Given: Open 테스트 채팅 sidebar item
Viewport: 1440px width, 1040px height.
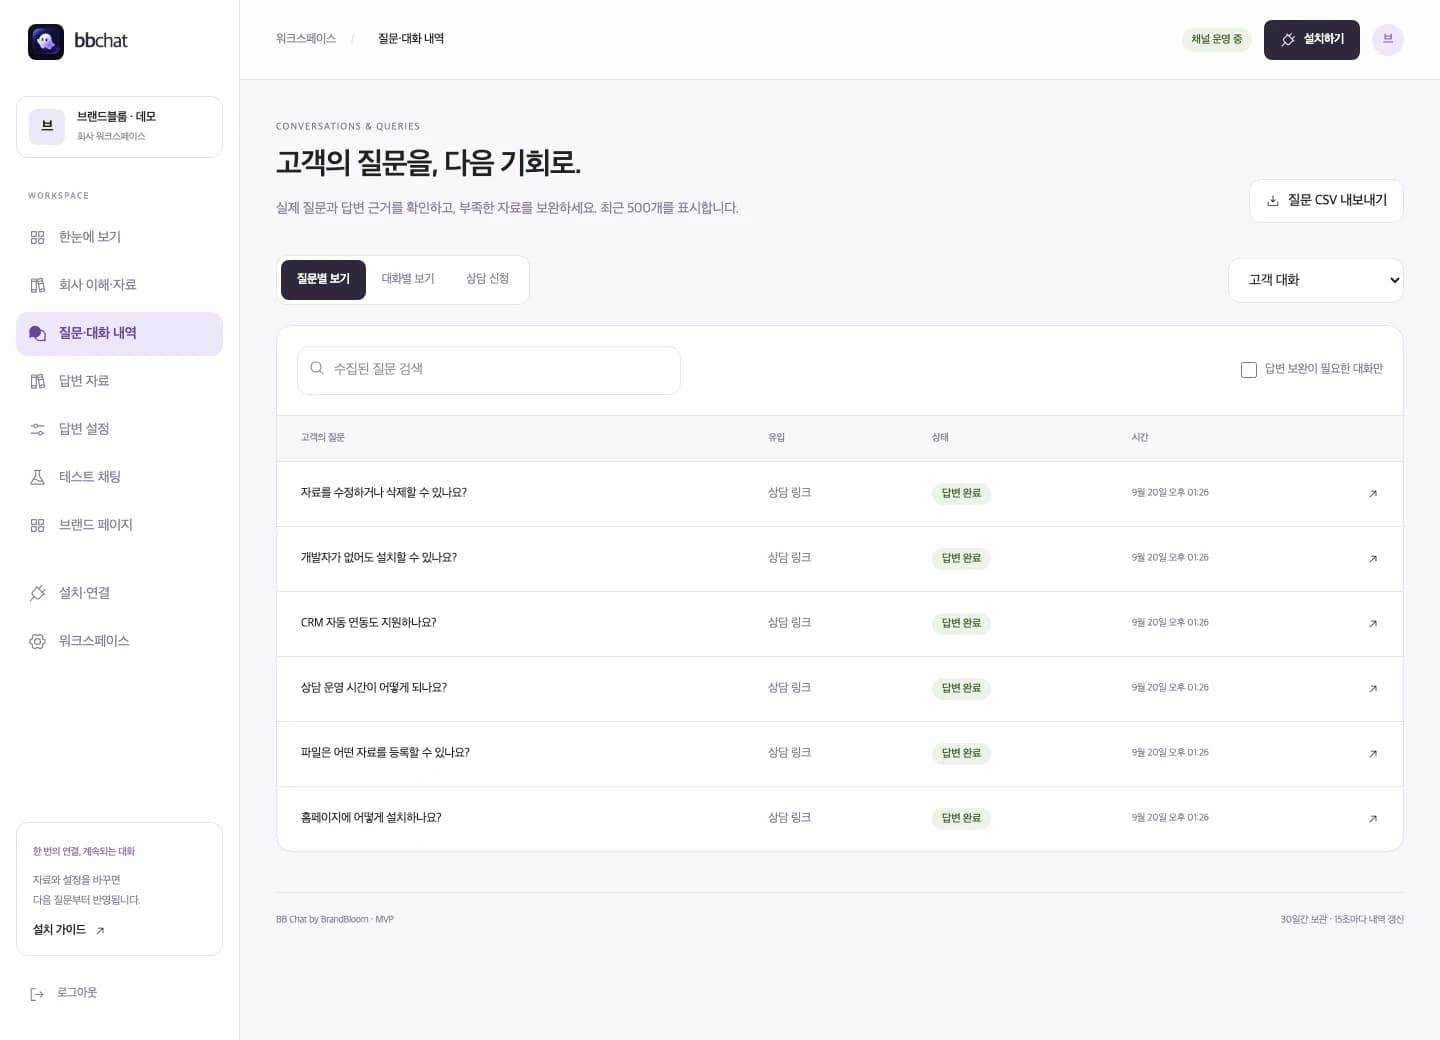Looking at the screenshot, I should click(119, 477).
